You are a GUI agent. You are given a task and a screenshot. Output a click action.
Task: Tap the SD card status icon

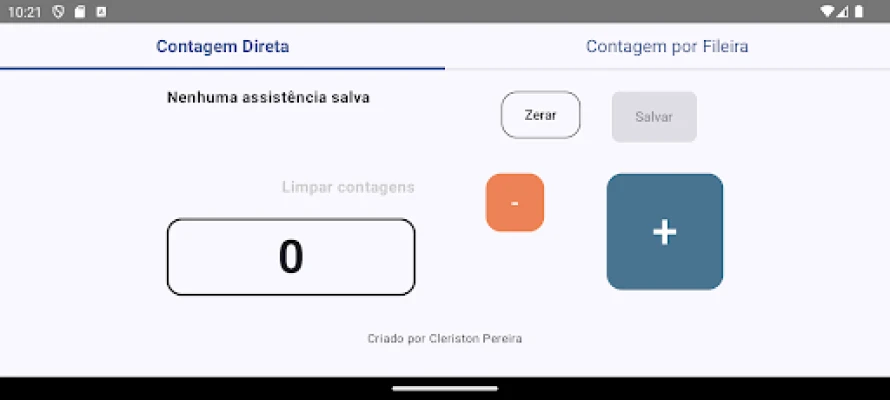[80, 12]
